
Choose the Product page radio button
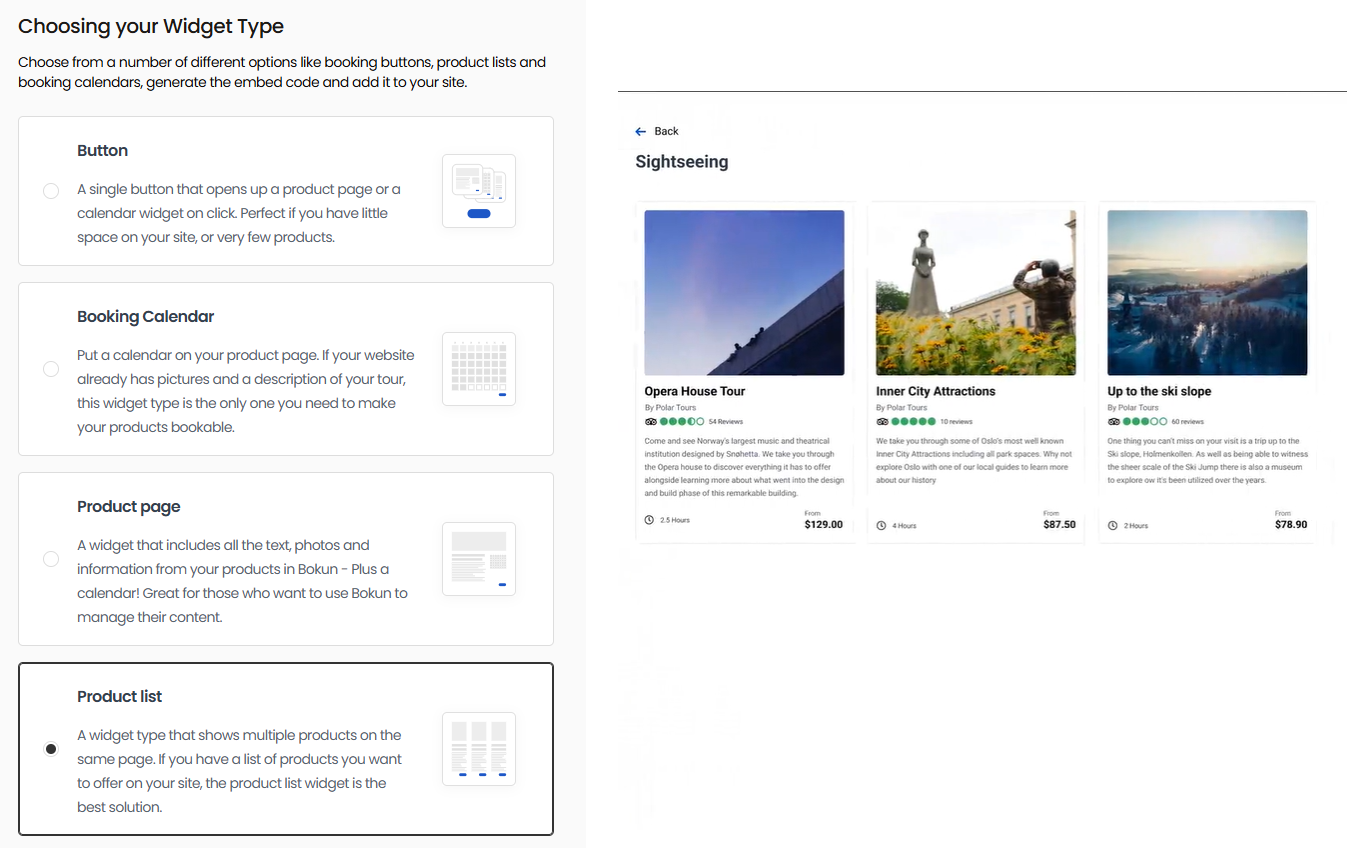pos(51,559)
